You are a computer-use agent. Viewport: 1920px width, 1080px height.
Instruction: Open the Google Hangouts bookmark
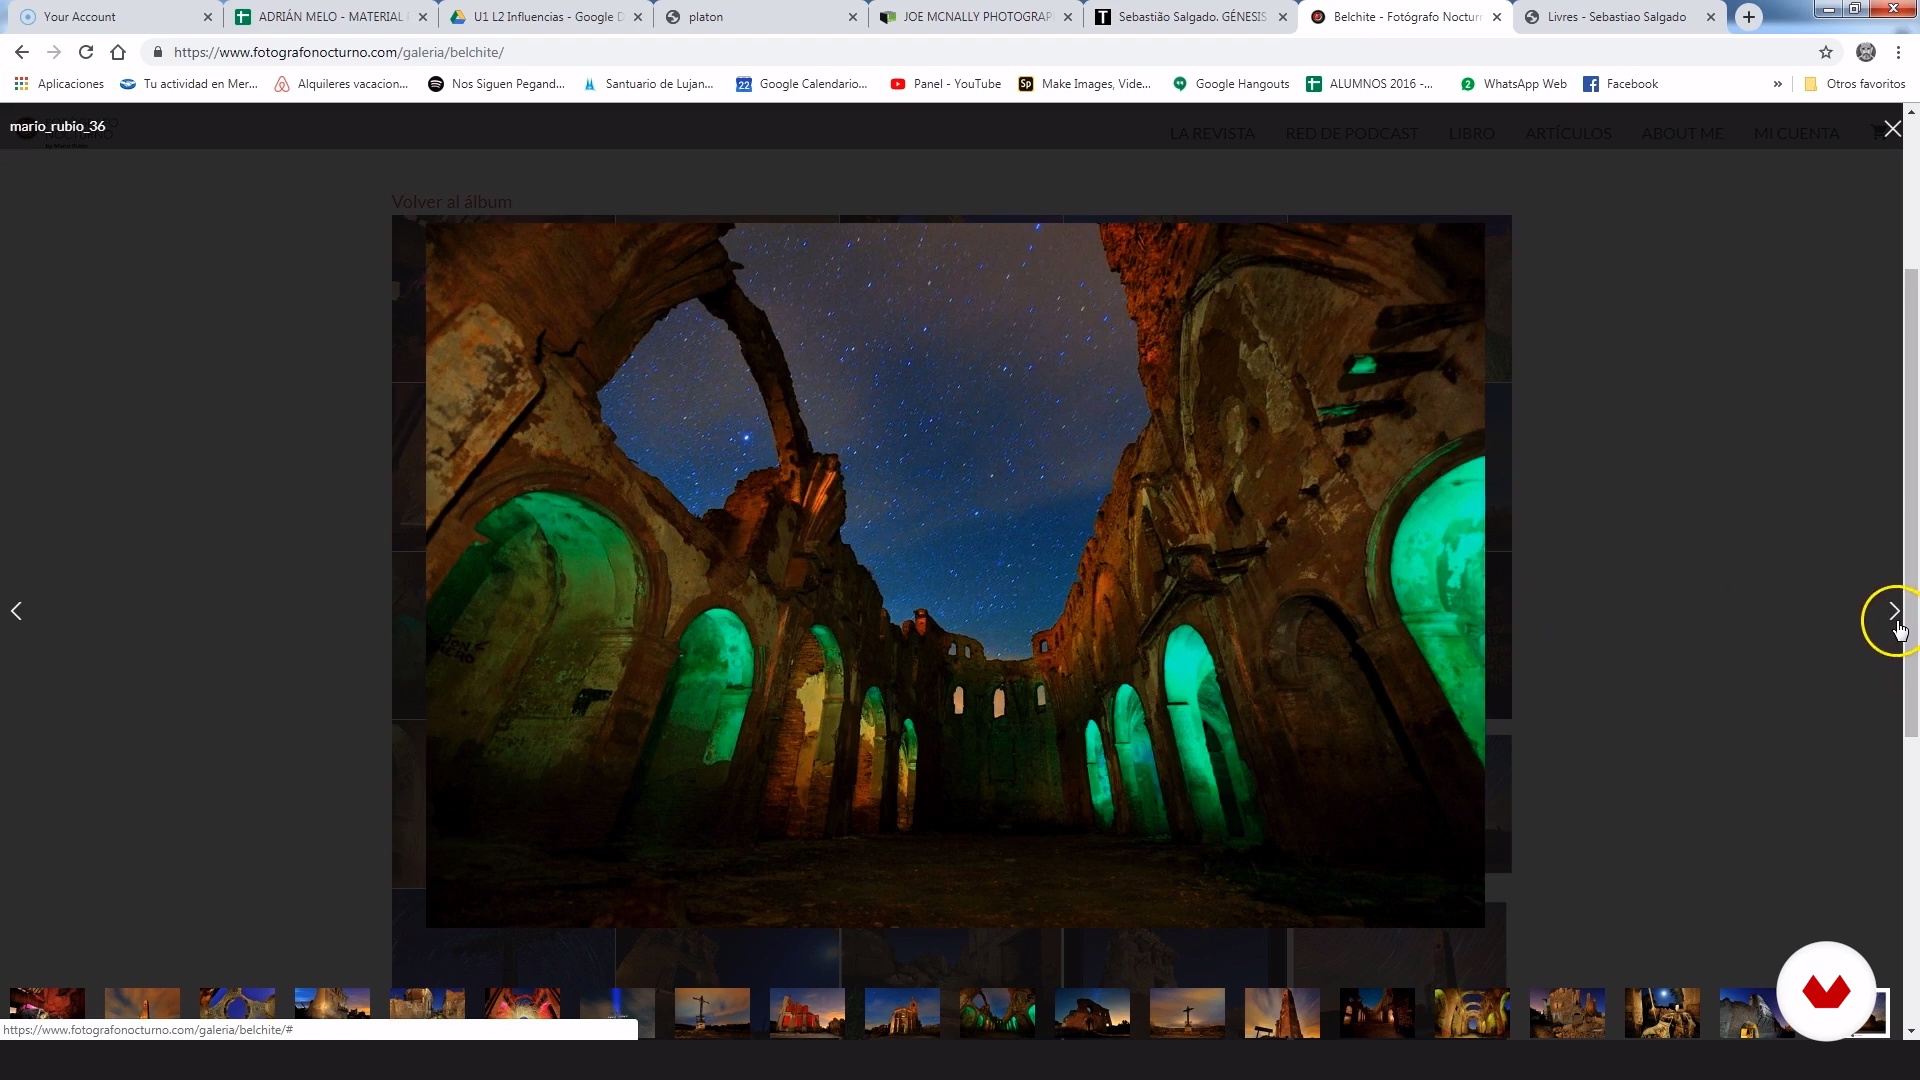tap(1231, 84)
